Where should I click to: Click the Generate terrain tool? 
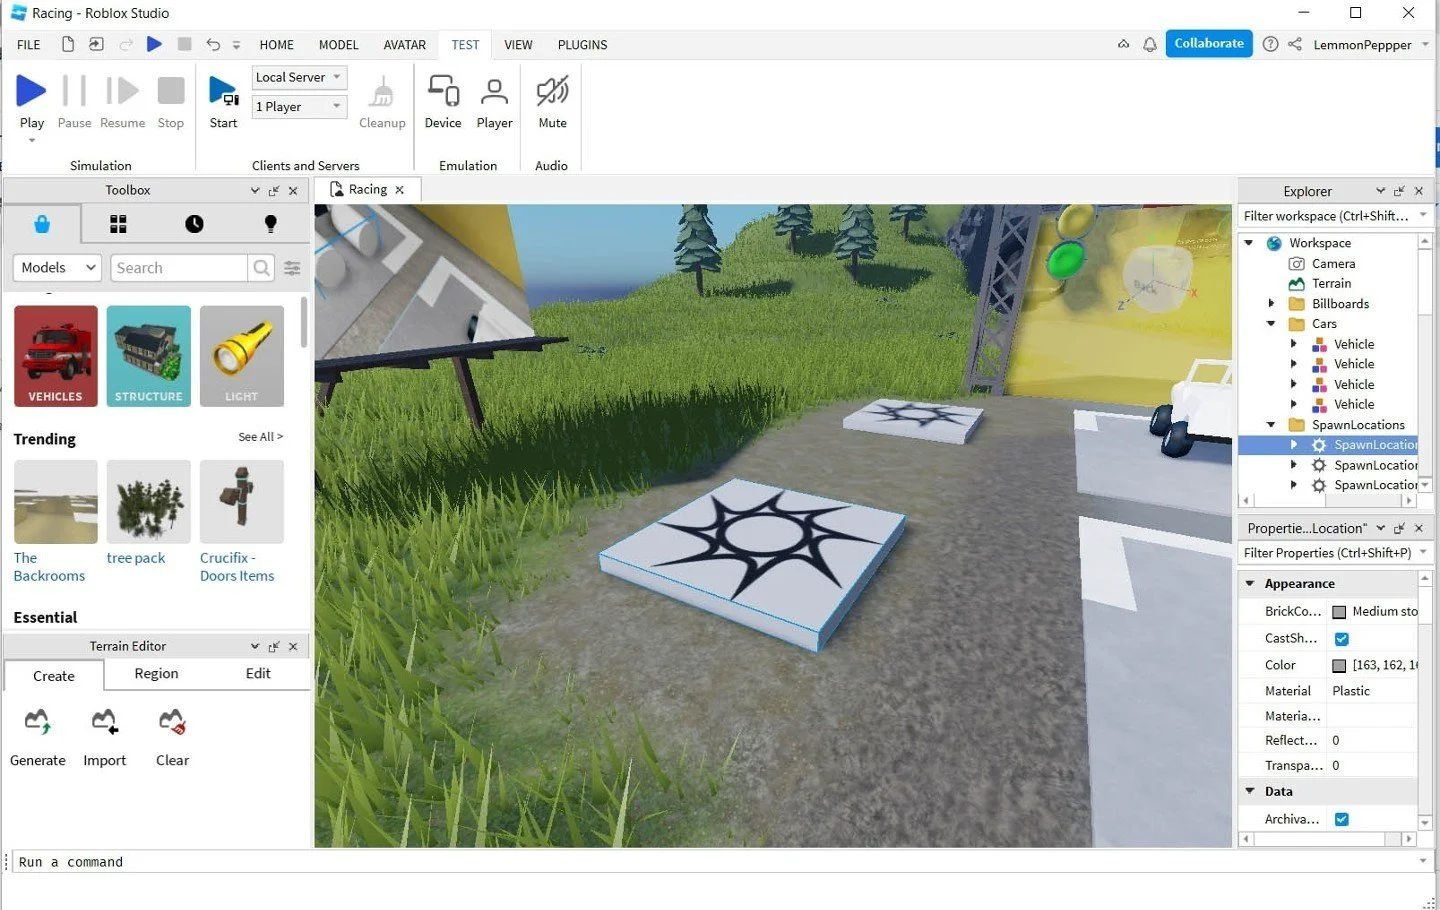tap(37, 738)
